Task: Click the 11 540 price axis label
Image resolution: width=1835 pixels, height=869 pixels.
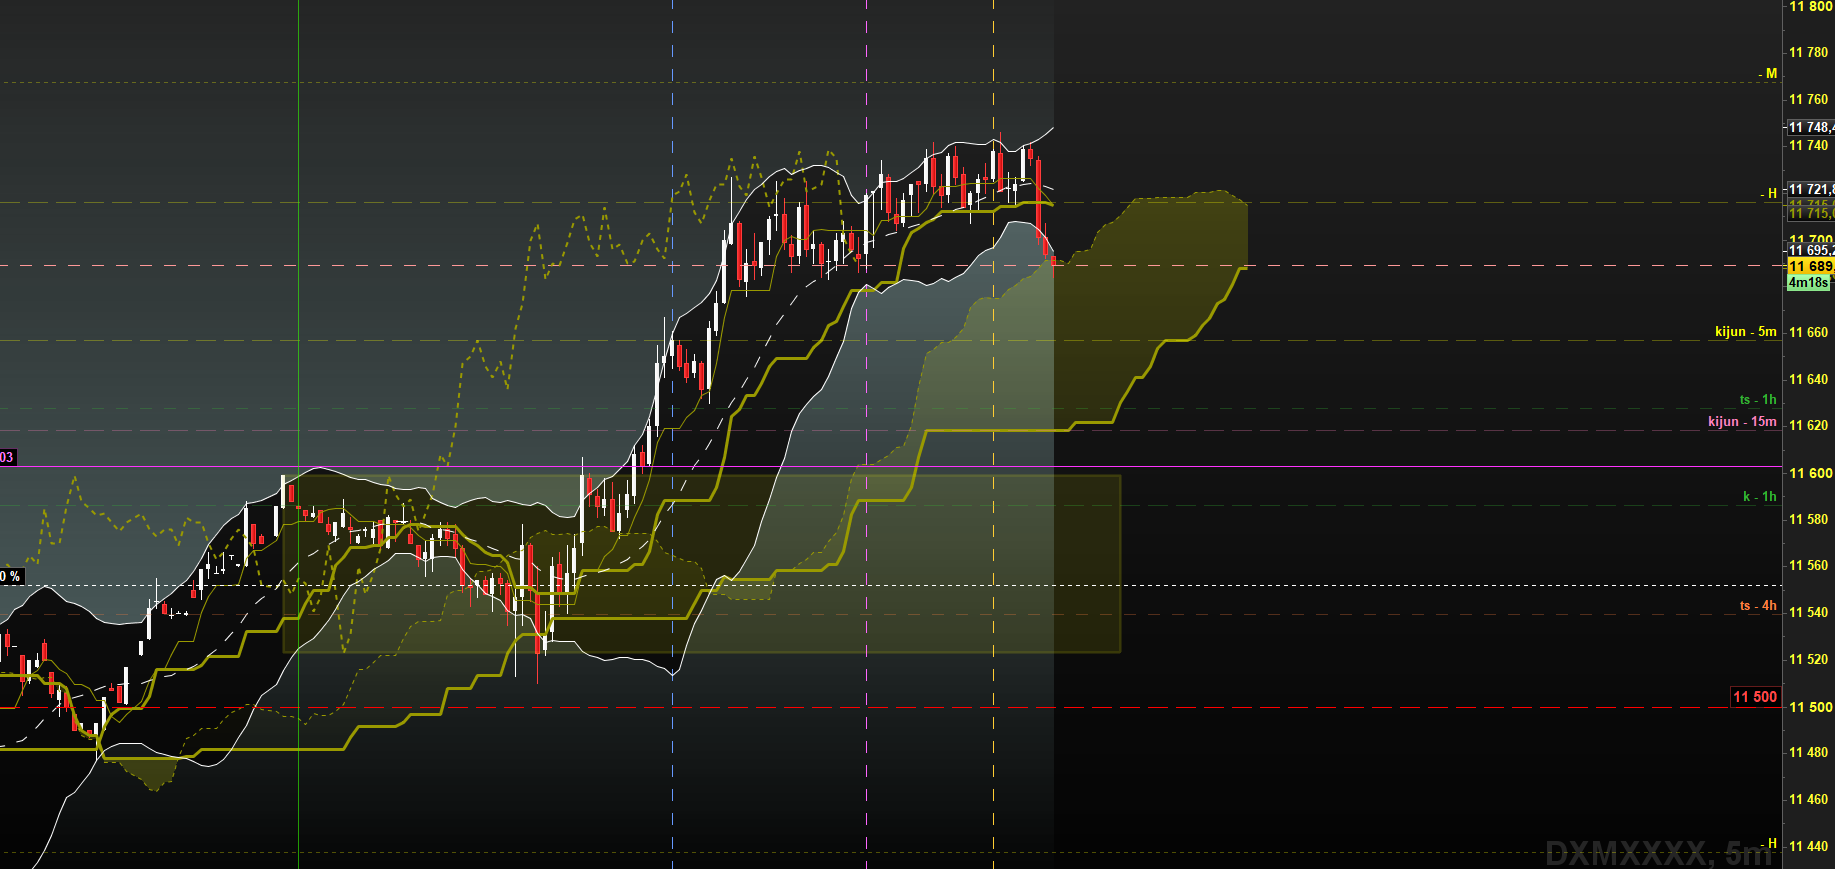Action: click(1809, 613)
